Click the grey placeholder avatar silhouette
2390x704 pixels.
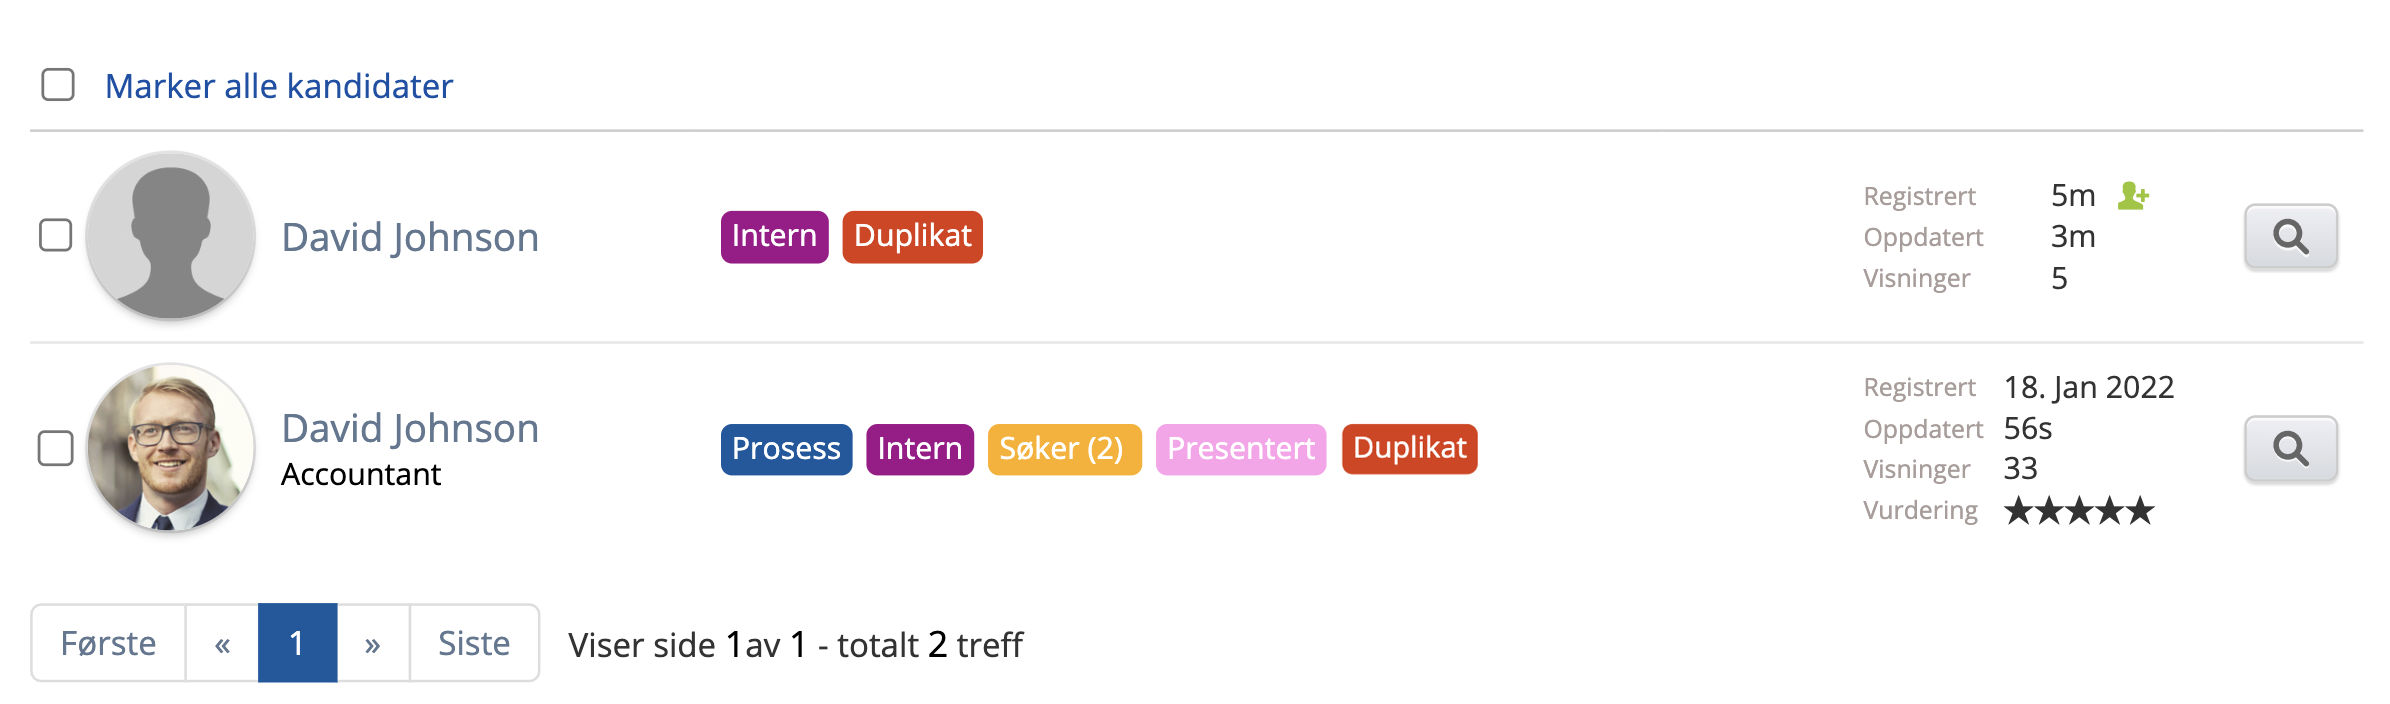pyautogui.click(x=171, y=236)
